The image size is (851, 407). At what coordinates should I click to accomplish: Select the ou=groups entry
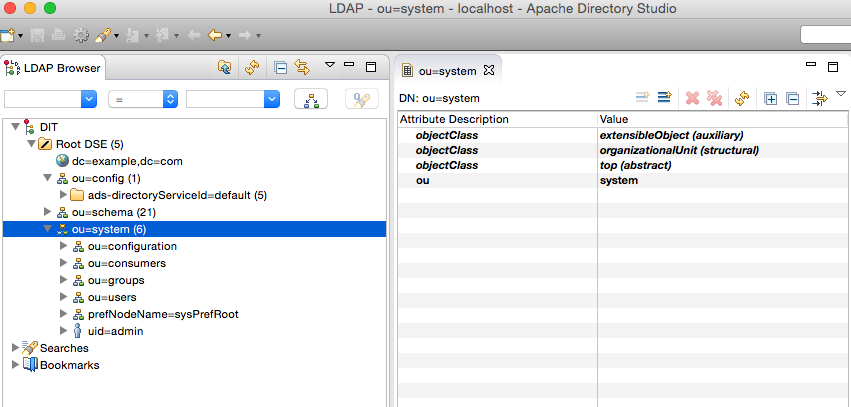pyautogui.click(x=116, y=281)
